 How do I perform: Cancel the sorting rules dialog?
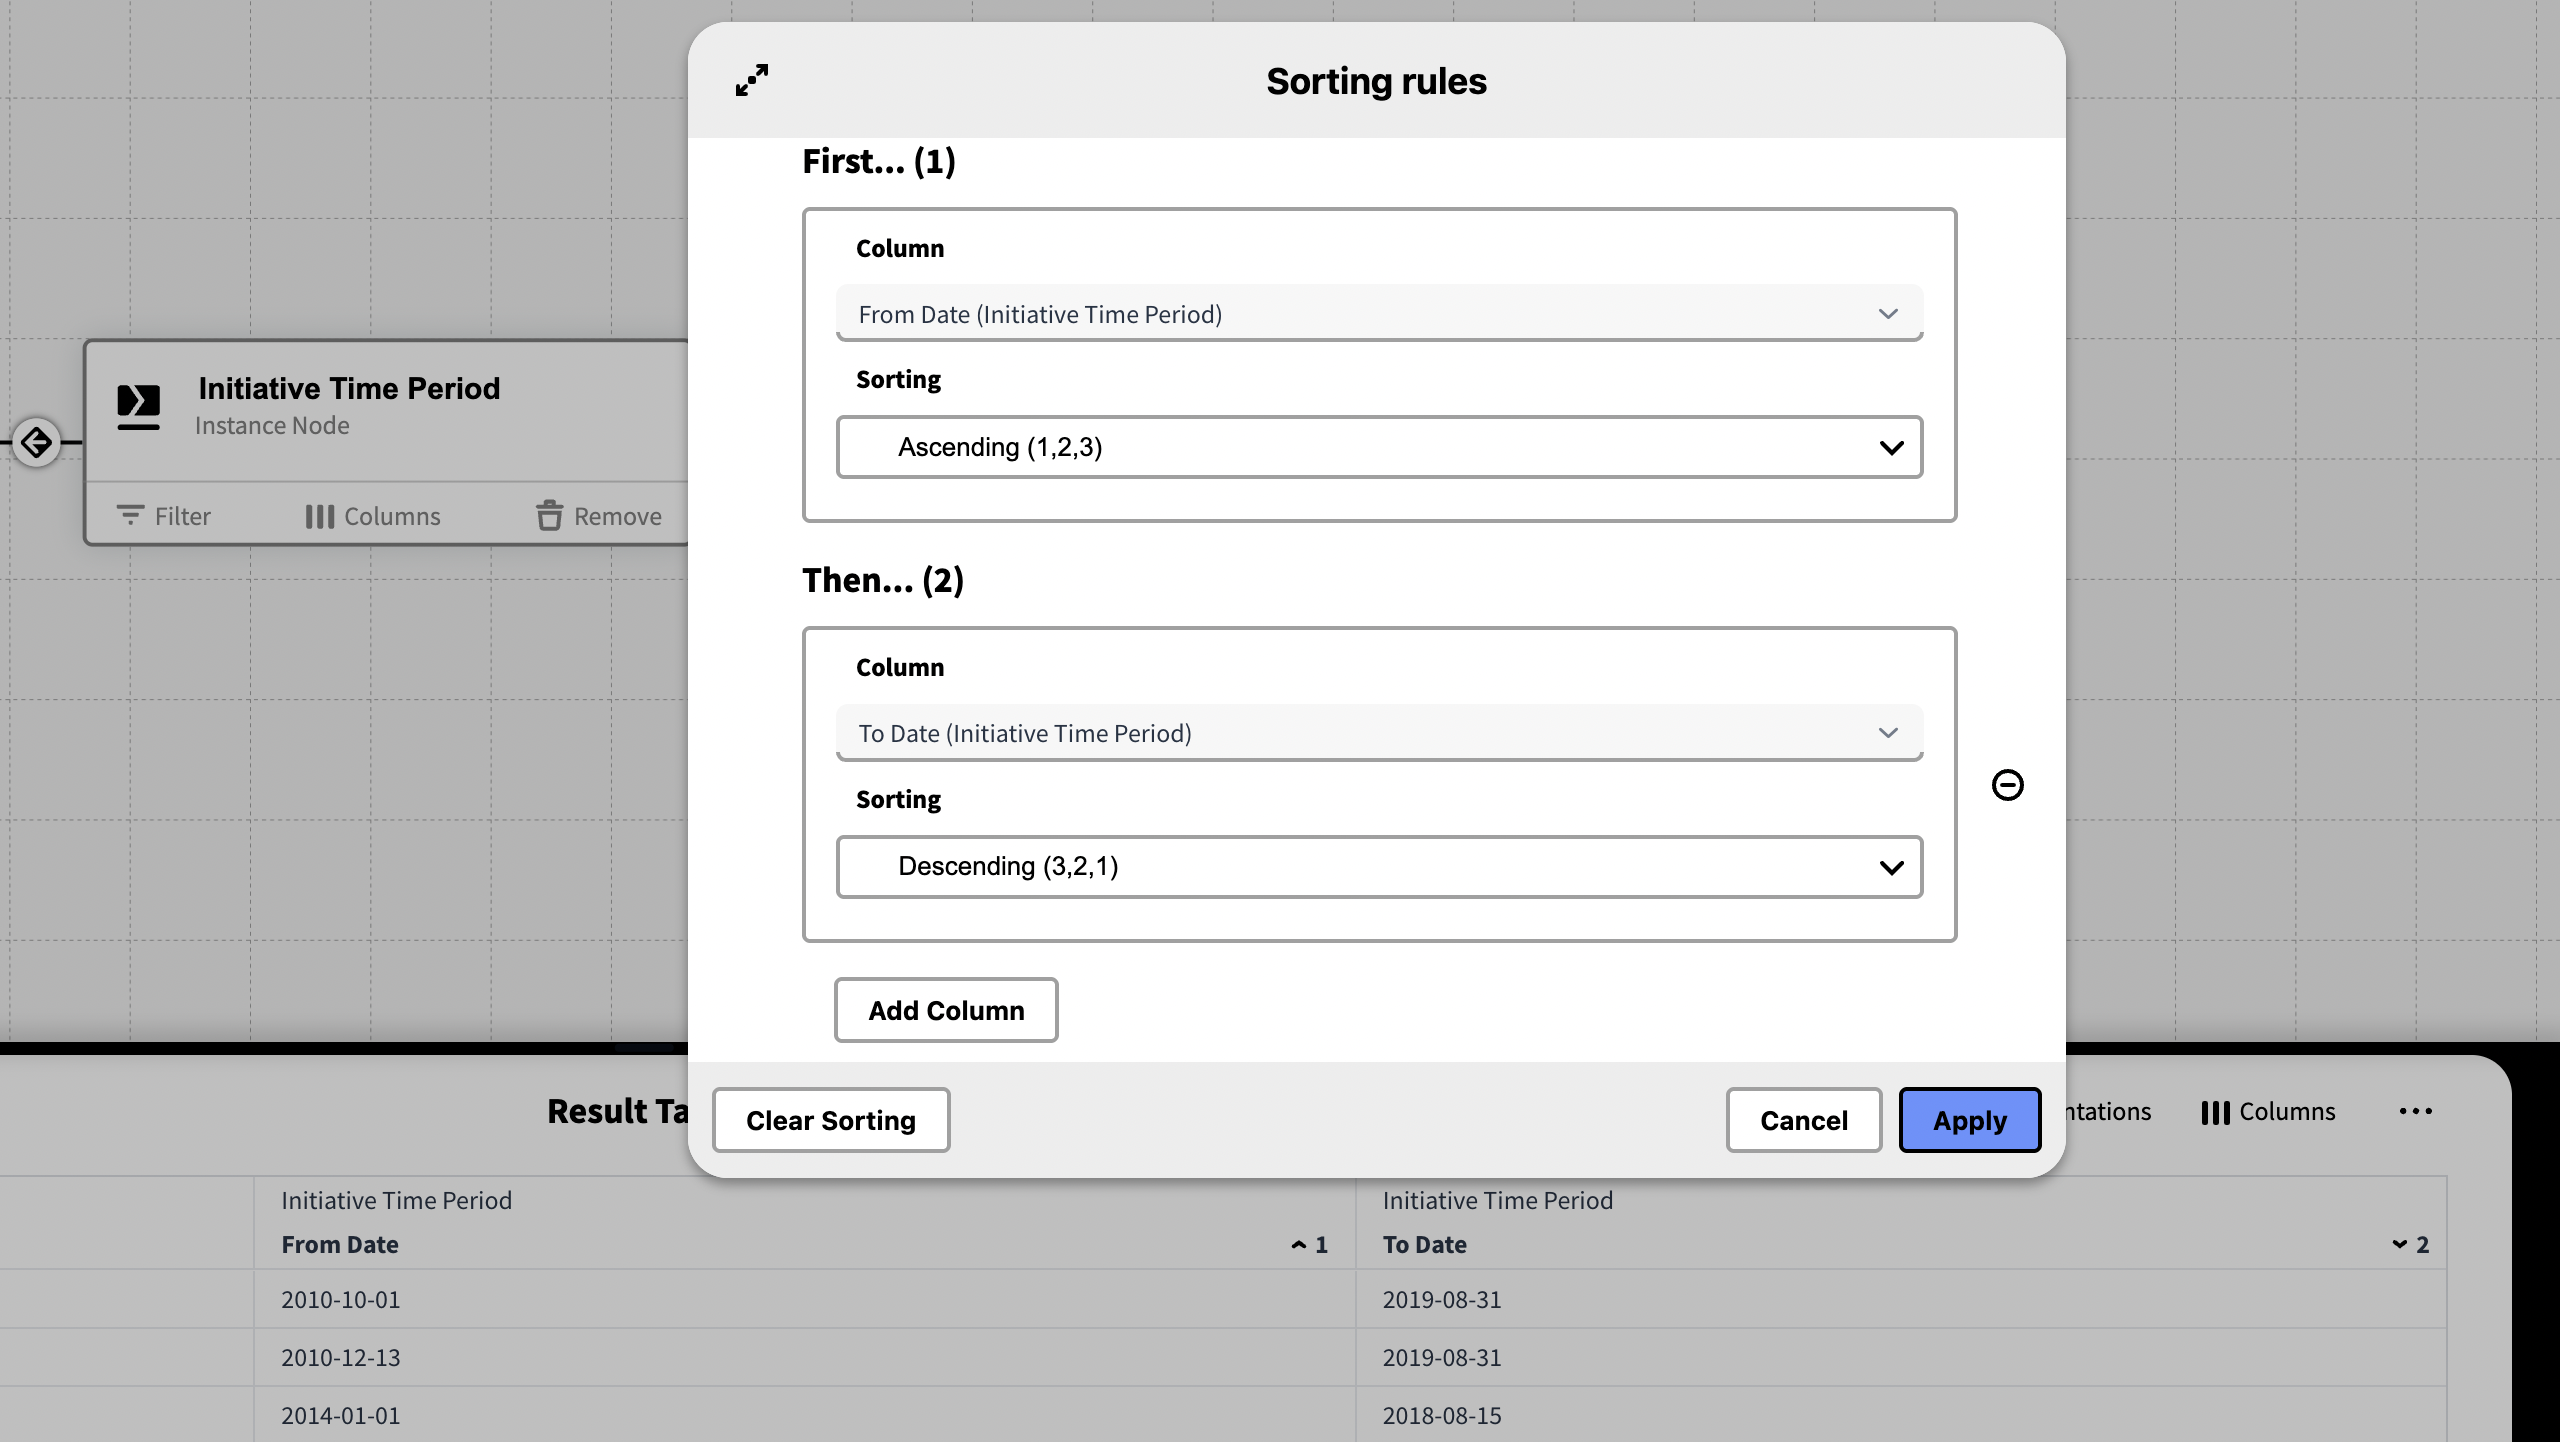pos(1803,1120)
